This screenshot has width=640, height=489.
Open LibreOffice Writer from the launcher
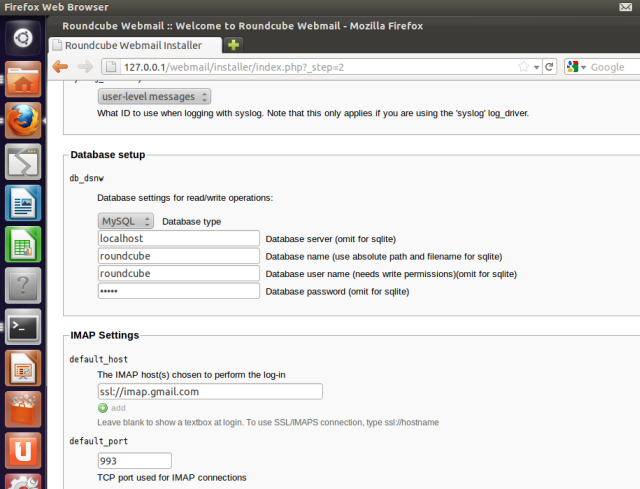point(22,203)
